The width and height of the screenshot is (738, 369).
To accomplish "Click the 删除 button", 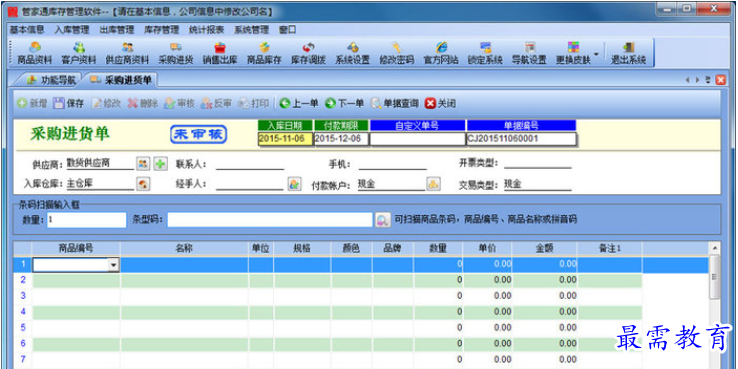I will coord(143,104).
